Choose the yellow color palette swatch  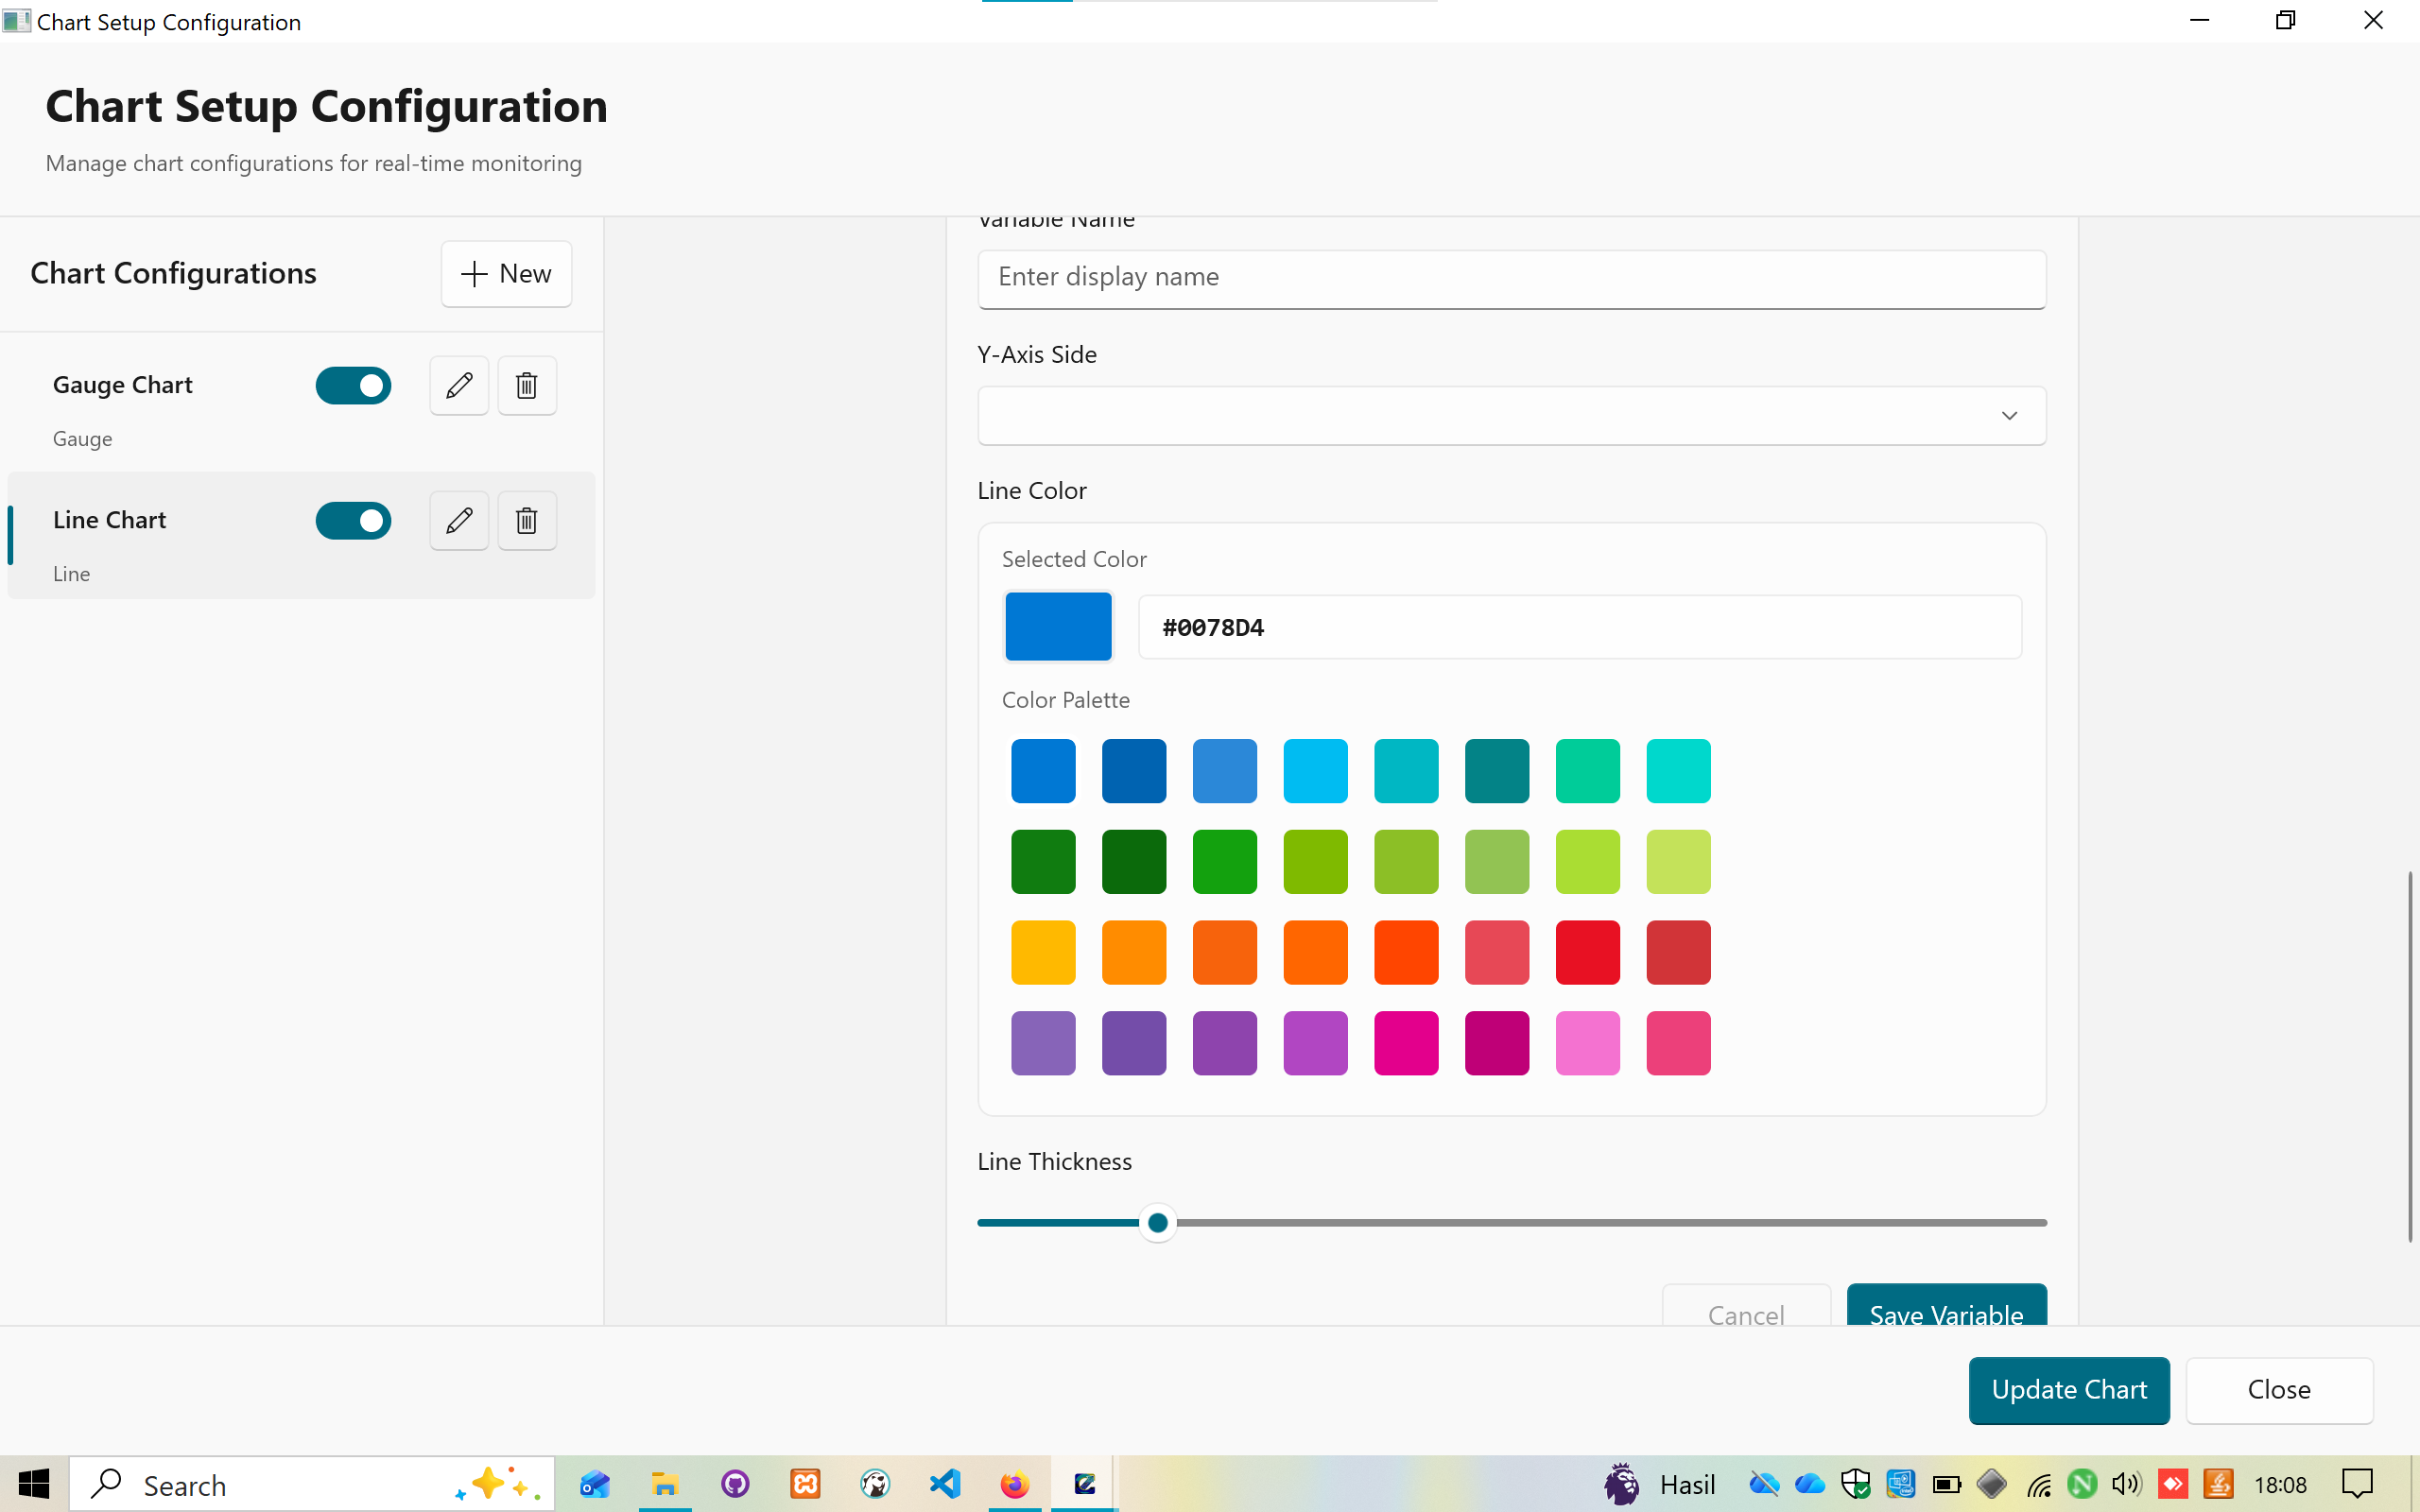tap(1043, 952)
